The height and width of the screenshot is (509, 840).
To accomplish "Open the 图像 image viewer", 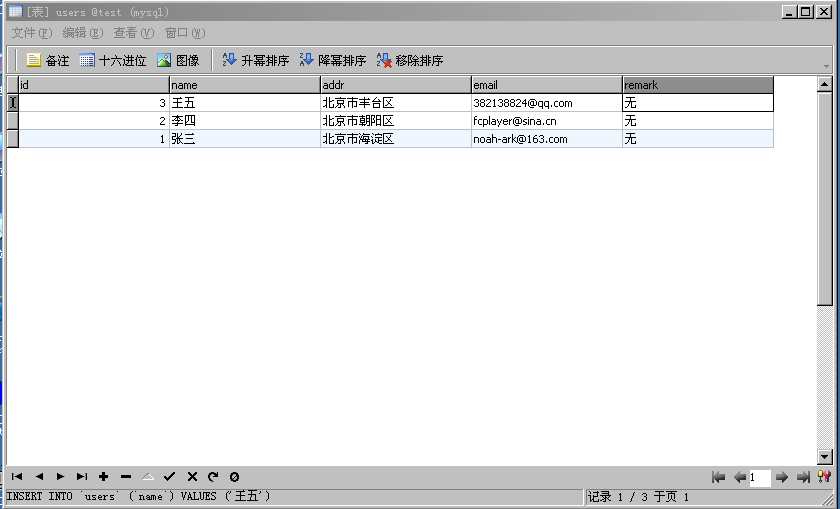I will [x=178, y=61].
